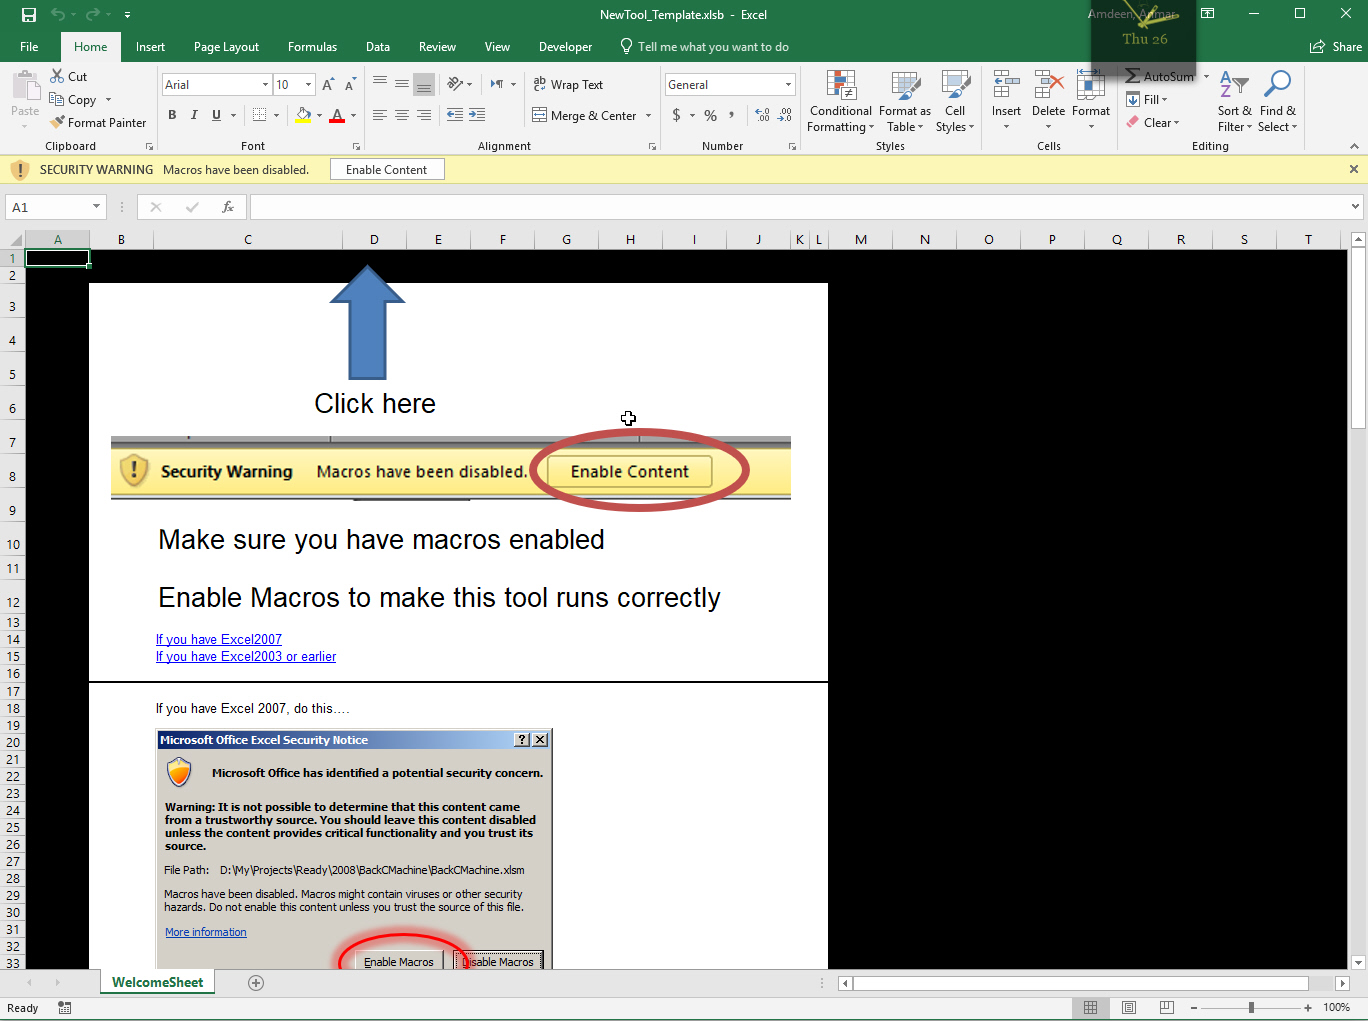The image size is (1368, 1021).
Task: Click the Insert Function fx icon
Action: click(x=228, y=207)
